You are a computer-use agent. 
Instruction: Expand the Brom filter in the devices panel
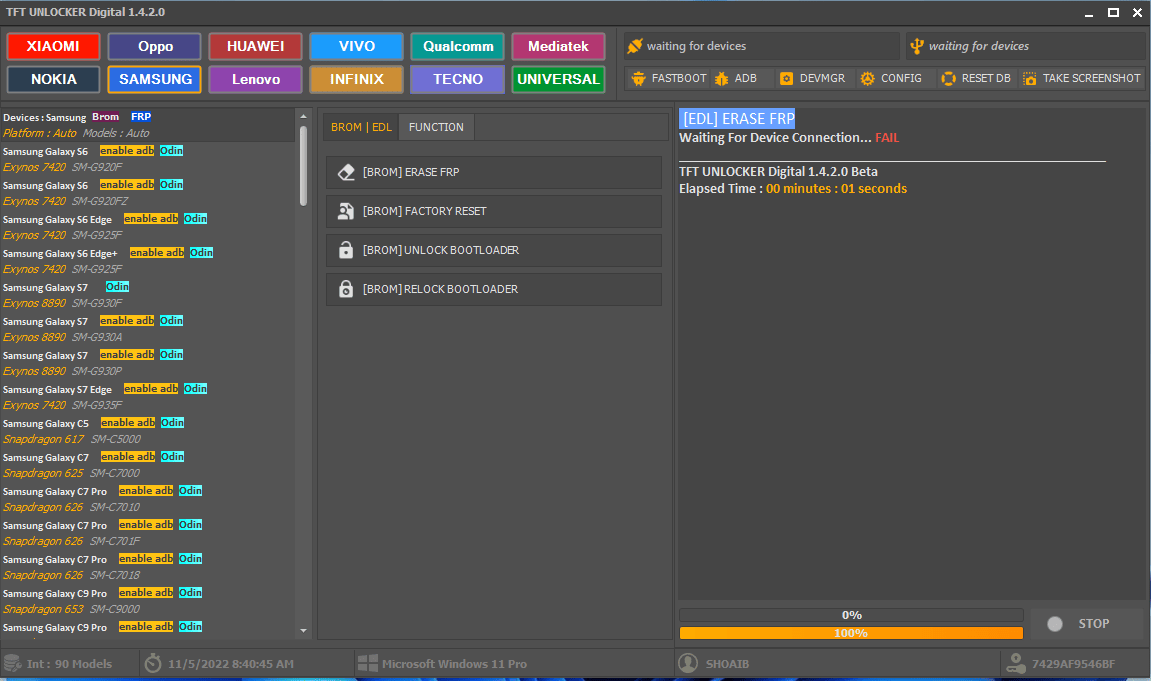(x=105, y=117)
